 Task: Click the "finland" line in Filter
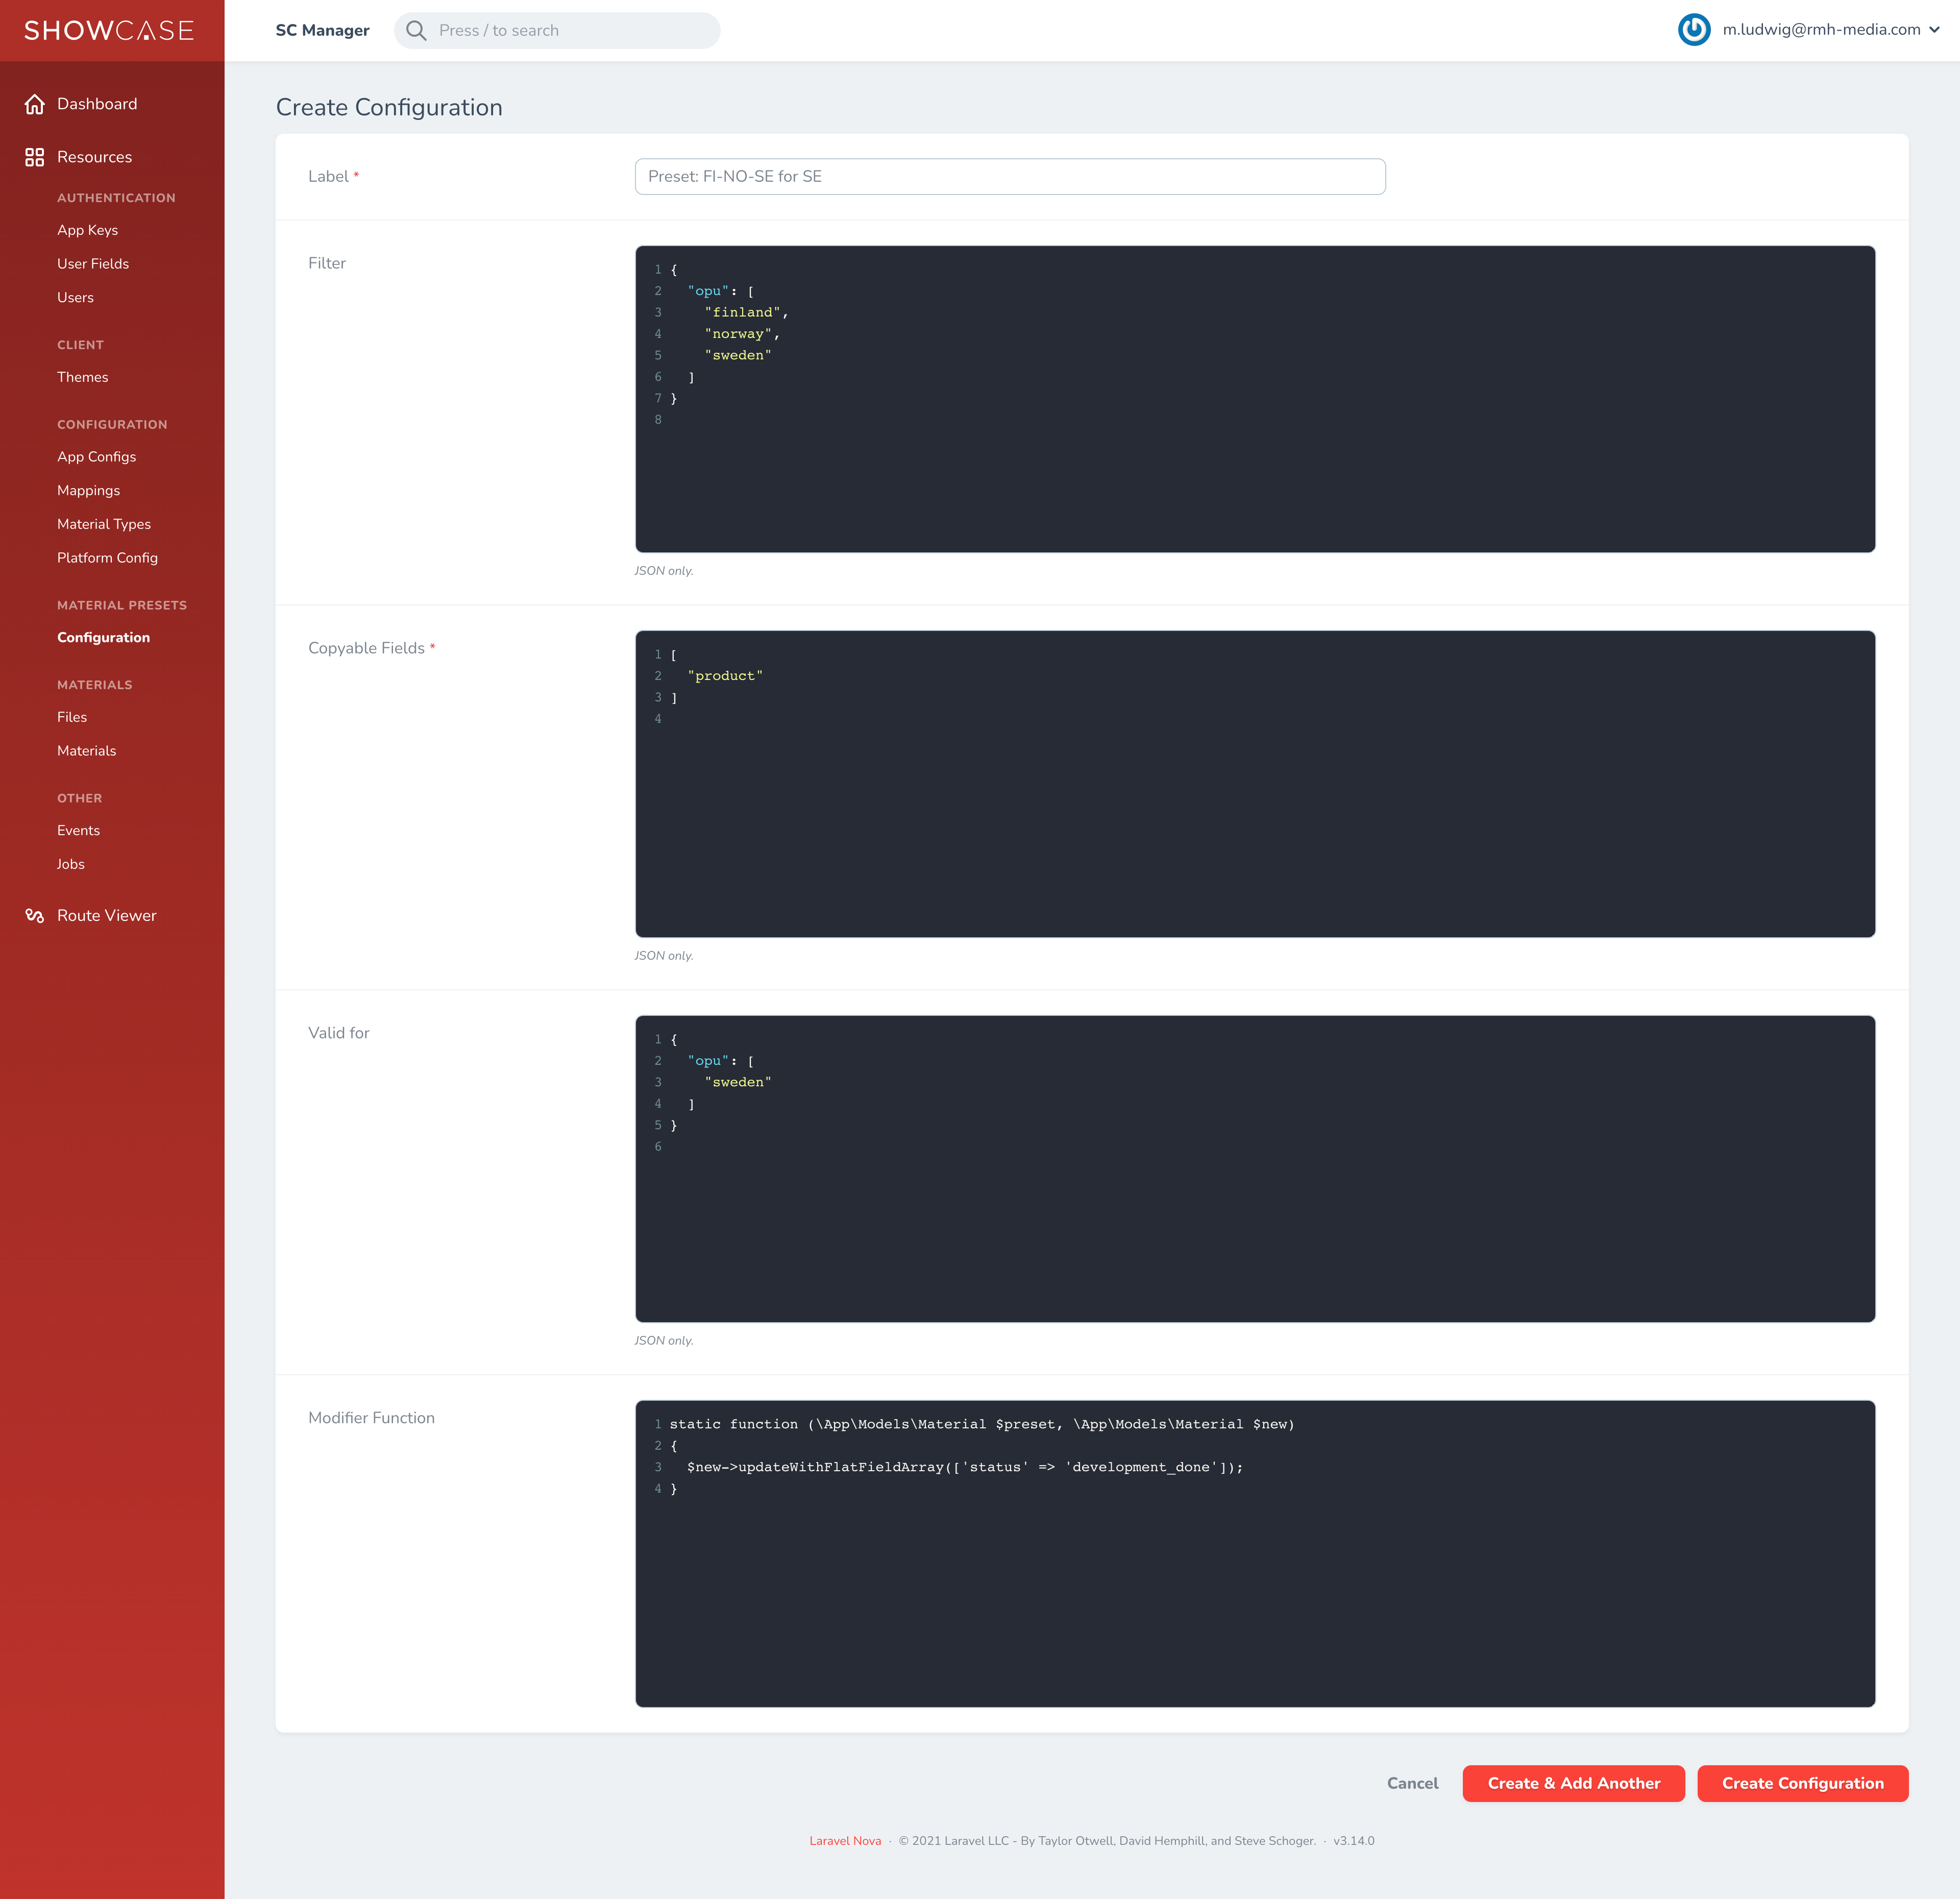click(x=746, y=313)
